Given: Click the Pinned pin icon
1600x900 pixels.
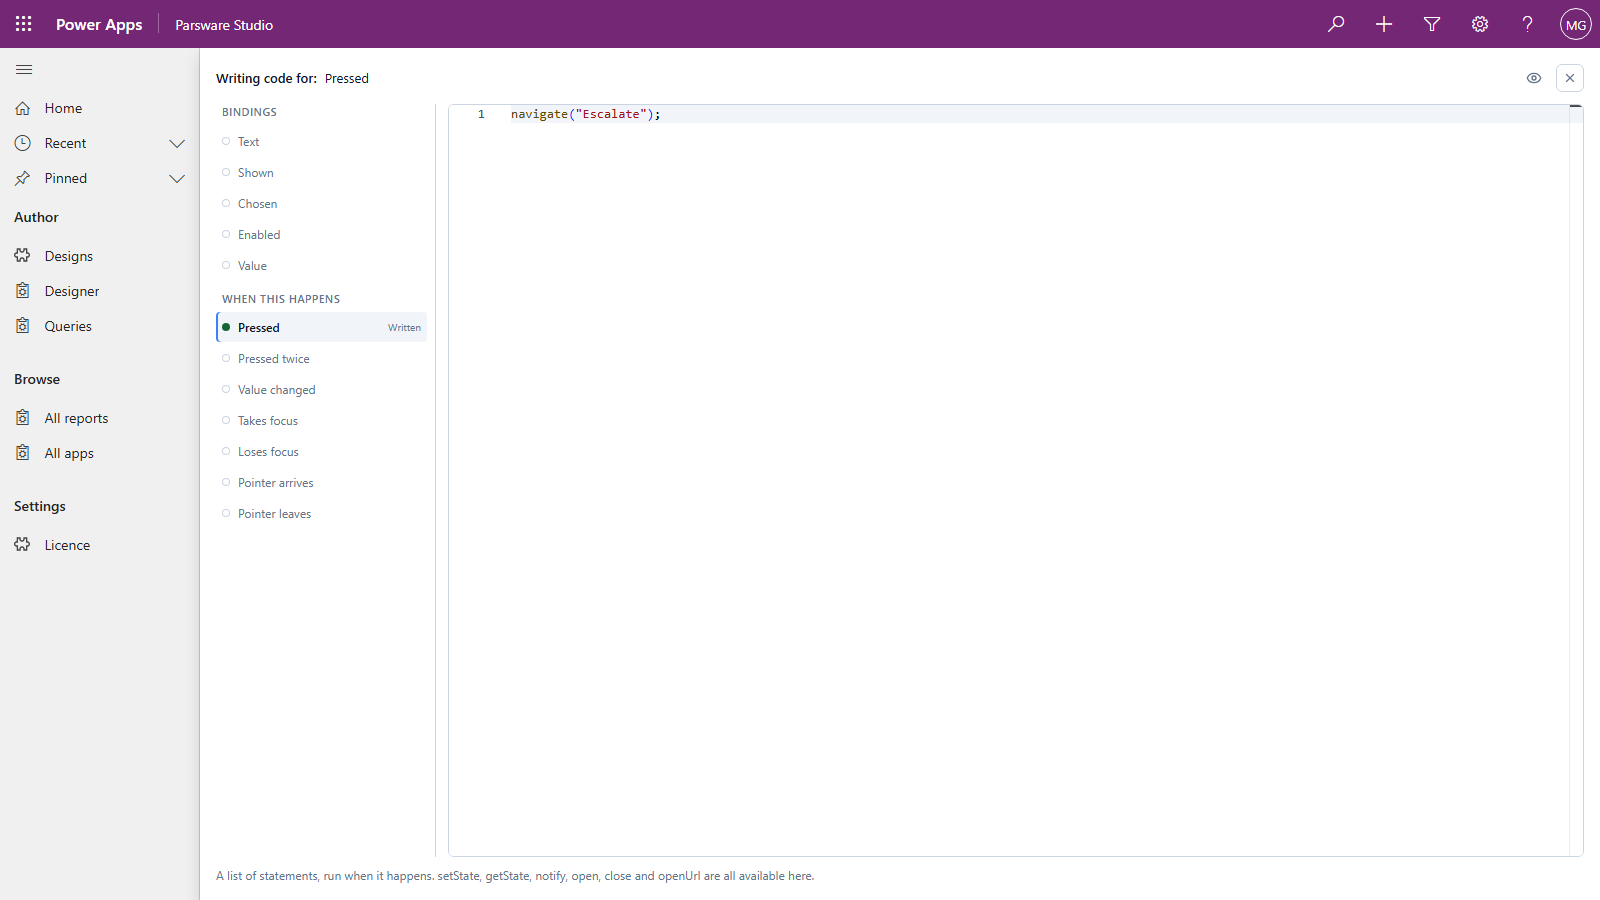Looking at the screenshot, I should pyautogui.click(x=22, y=178).
